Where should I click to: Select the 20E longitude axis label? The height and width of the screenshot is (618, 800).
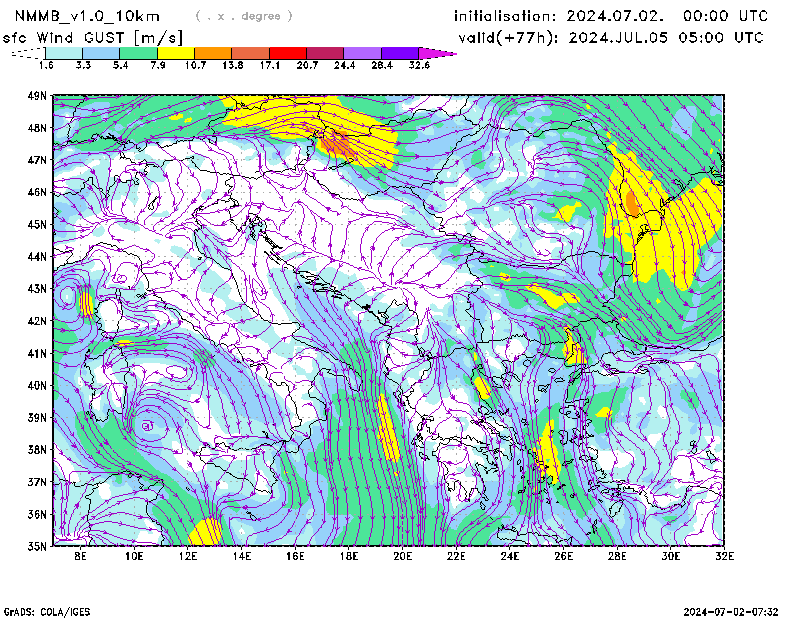[x=403, y=556]
